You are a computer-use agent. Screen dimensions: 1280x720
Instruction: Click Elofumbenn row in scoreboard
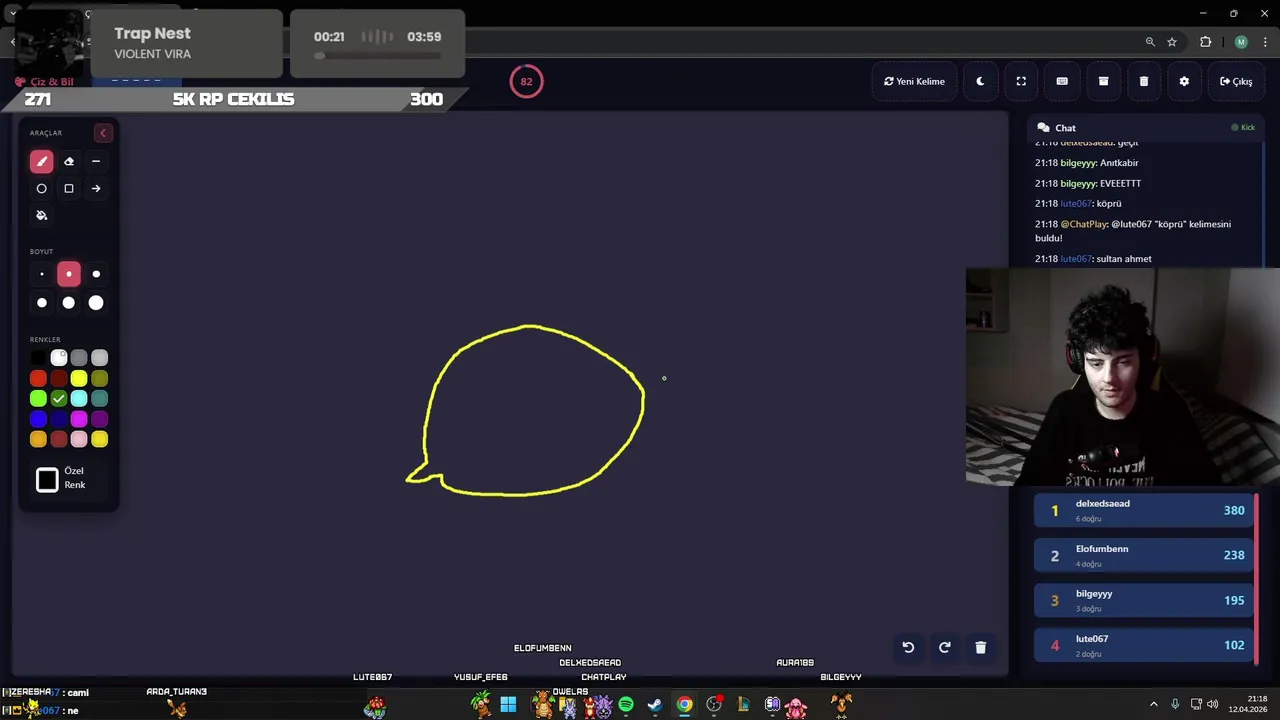click(1145, 555)
